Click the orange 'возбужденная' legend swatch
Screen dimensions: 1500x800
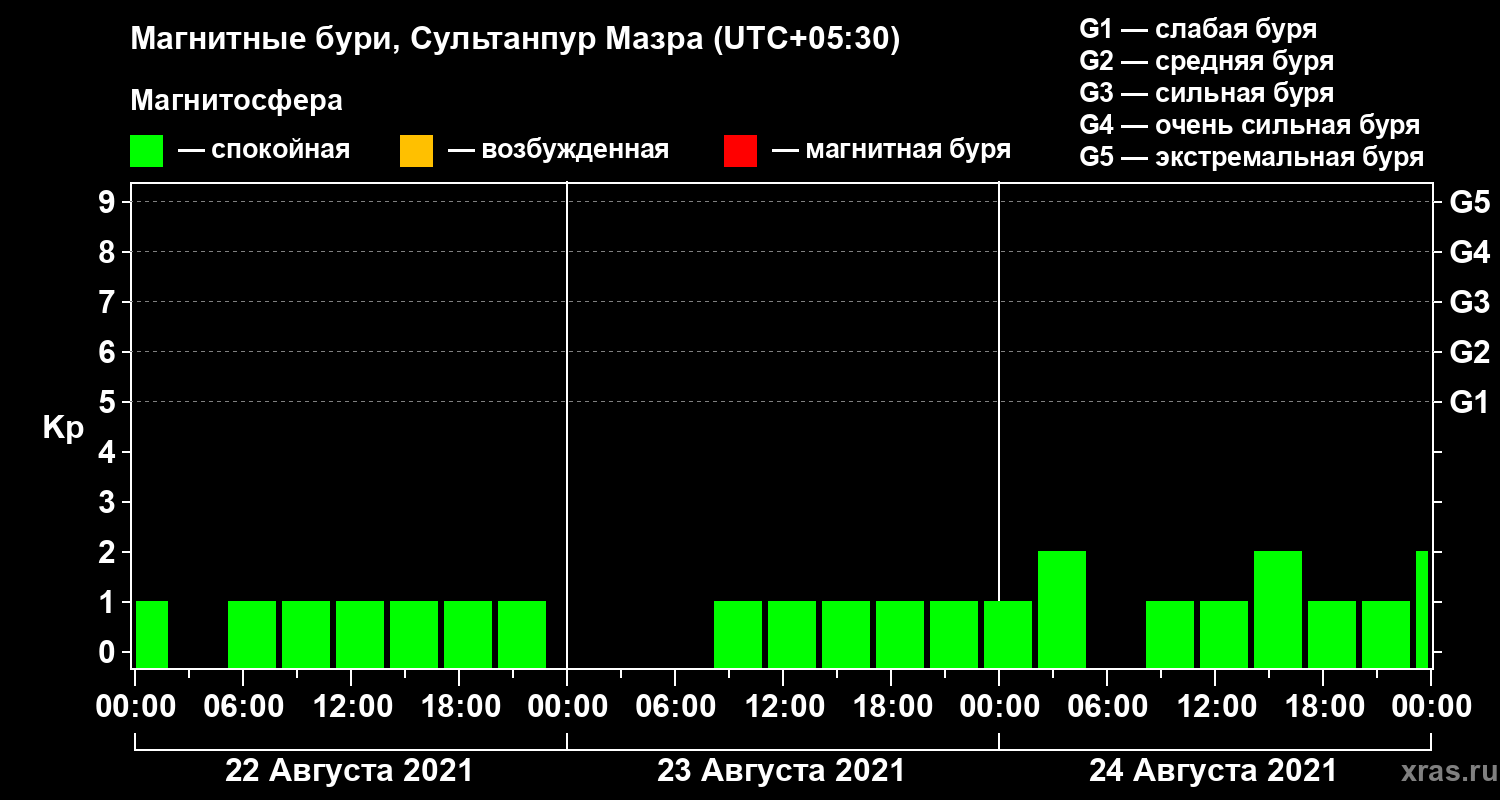416,151
